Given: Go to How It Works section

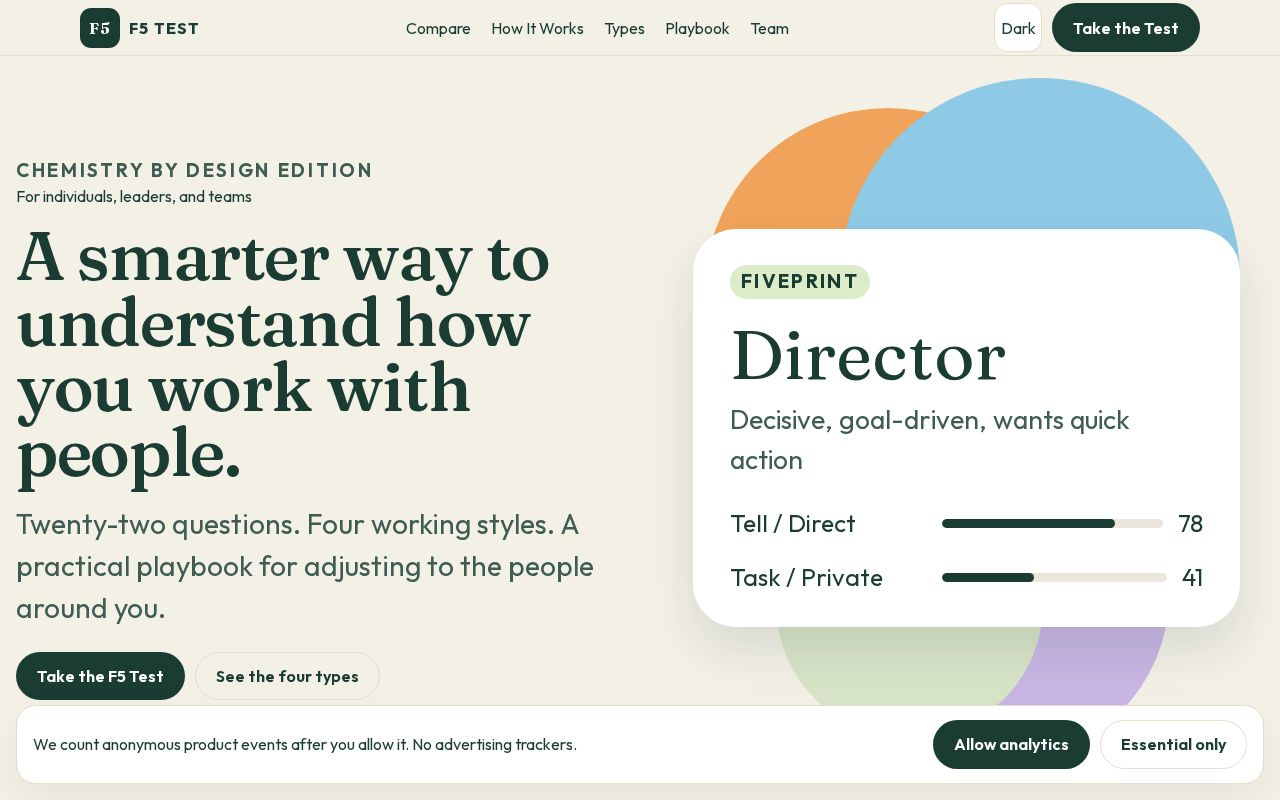Looking at the screenshot, I should [537, 28].
